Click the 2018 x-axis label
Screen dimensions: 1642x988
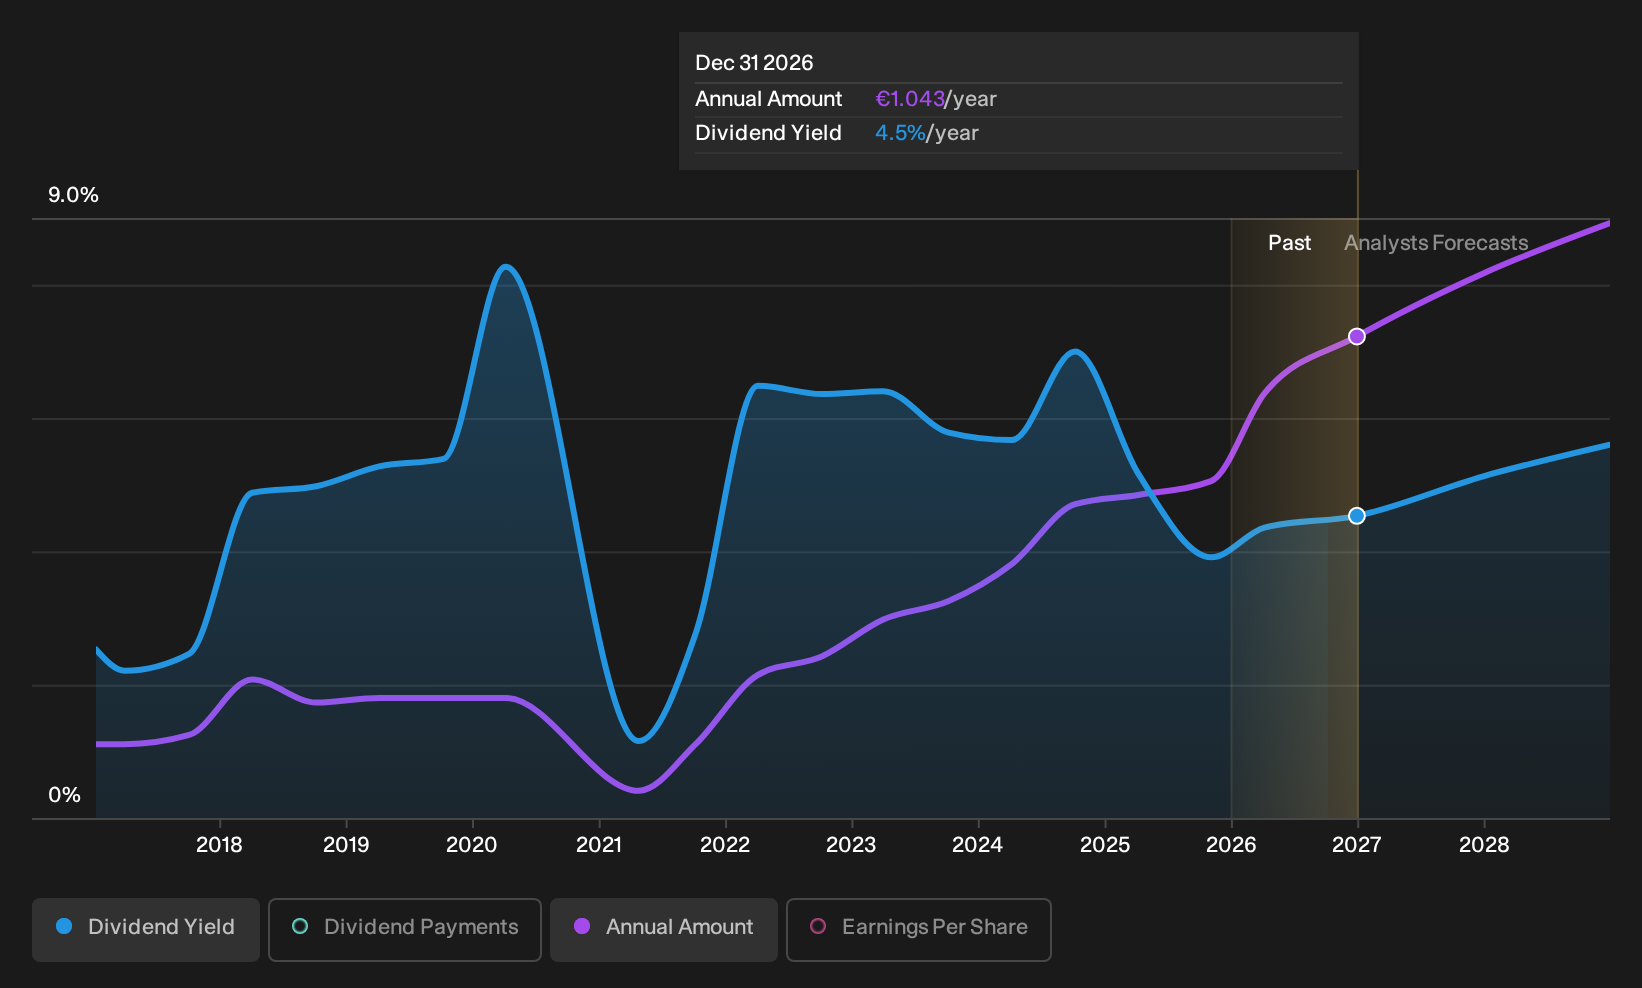pyautogui.click(x=219, y=845)
